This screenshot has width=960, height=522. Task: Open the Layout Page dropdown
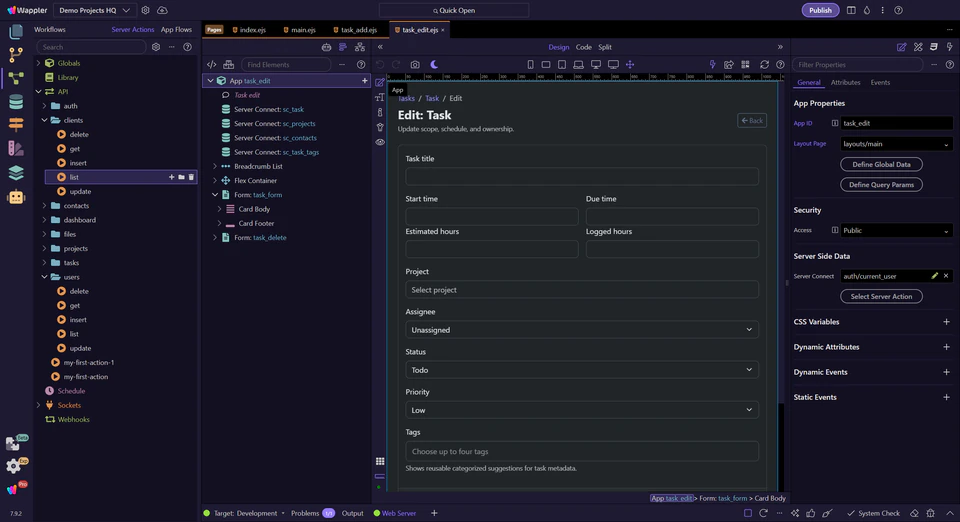(x=896, y=144)
